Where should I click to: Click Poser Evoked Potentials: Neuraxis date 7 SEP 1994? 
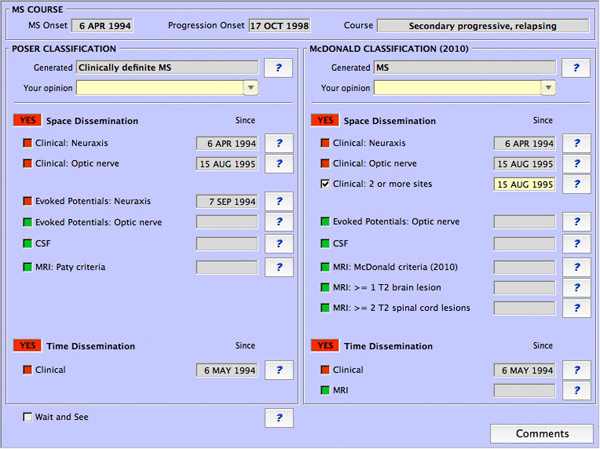click(x=227, y=202)
